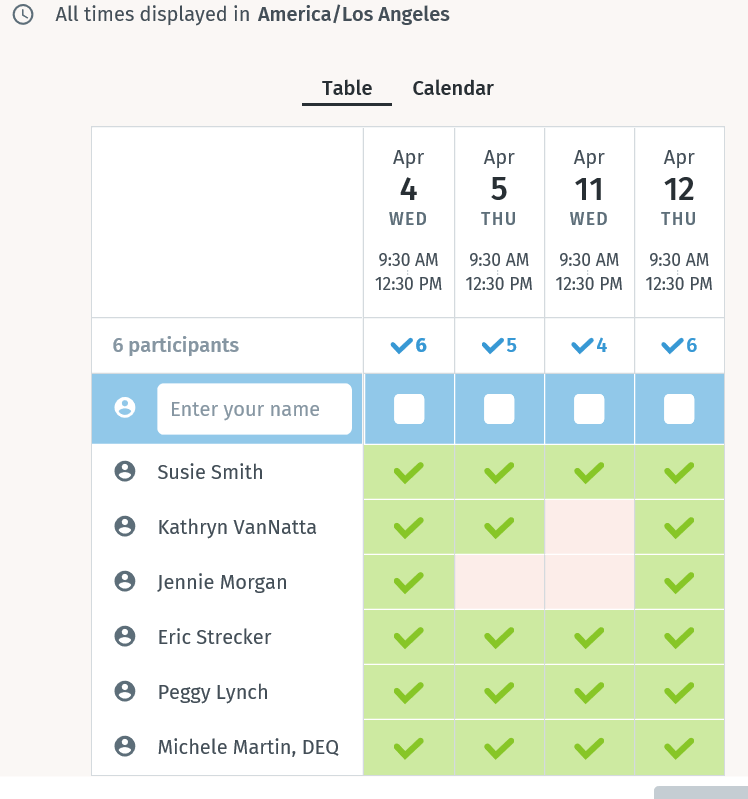Click Michele Martin, DEQ avatar icon
748x799 pixels.
point(125,747)
